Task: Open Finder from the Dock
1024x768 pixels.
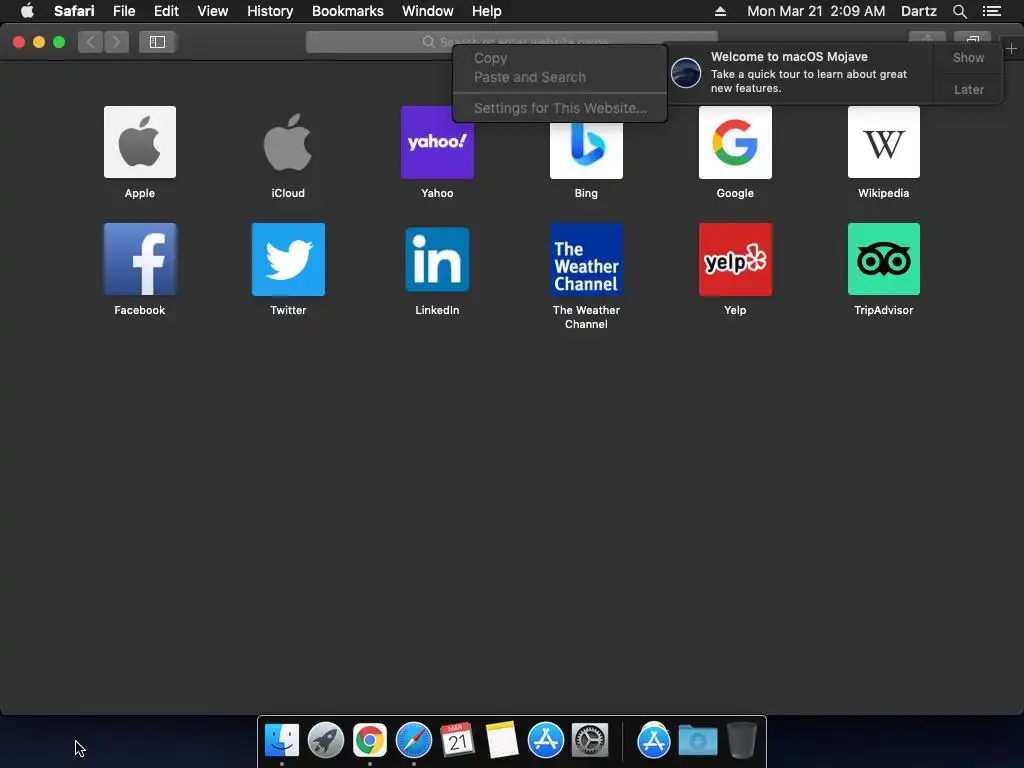Action: pyautogui.click(x=282, y=741)
